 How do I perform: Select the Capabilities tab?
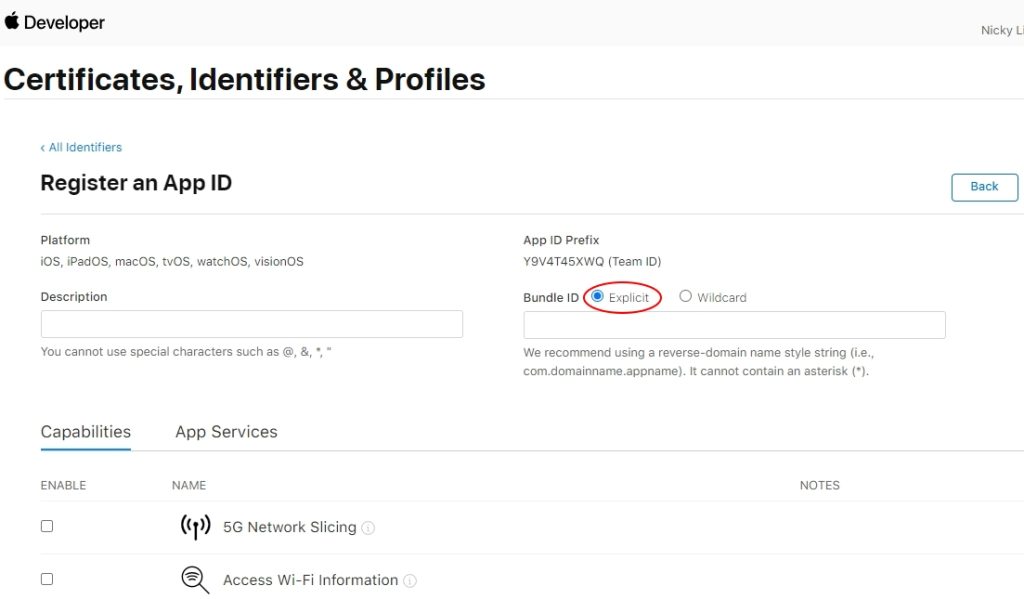coord(85,432)
